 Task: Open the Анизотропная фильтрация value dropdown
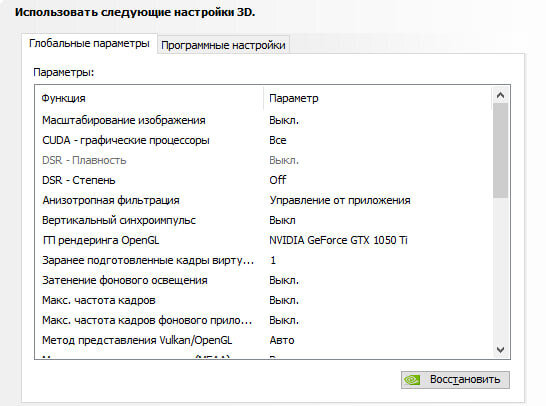340,201
